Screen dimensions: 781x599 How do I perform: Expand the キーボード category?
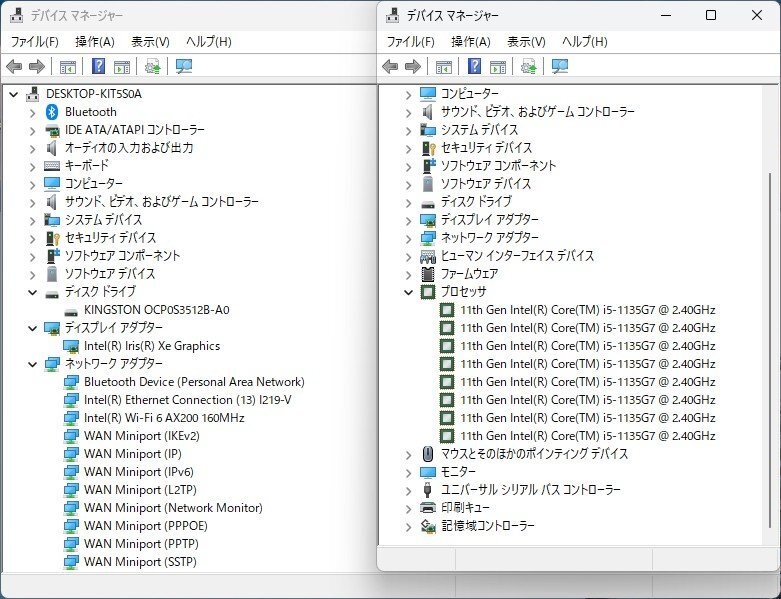pos(32,166)
